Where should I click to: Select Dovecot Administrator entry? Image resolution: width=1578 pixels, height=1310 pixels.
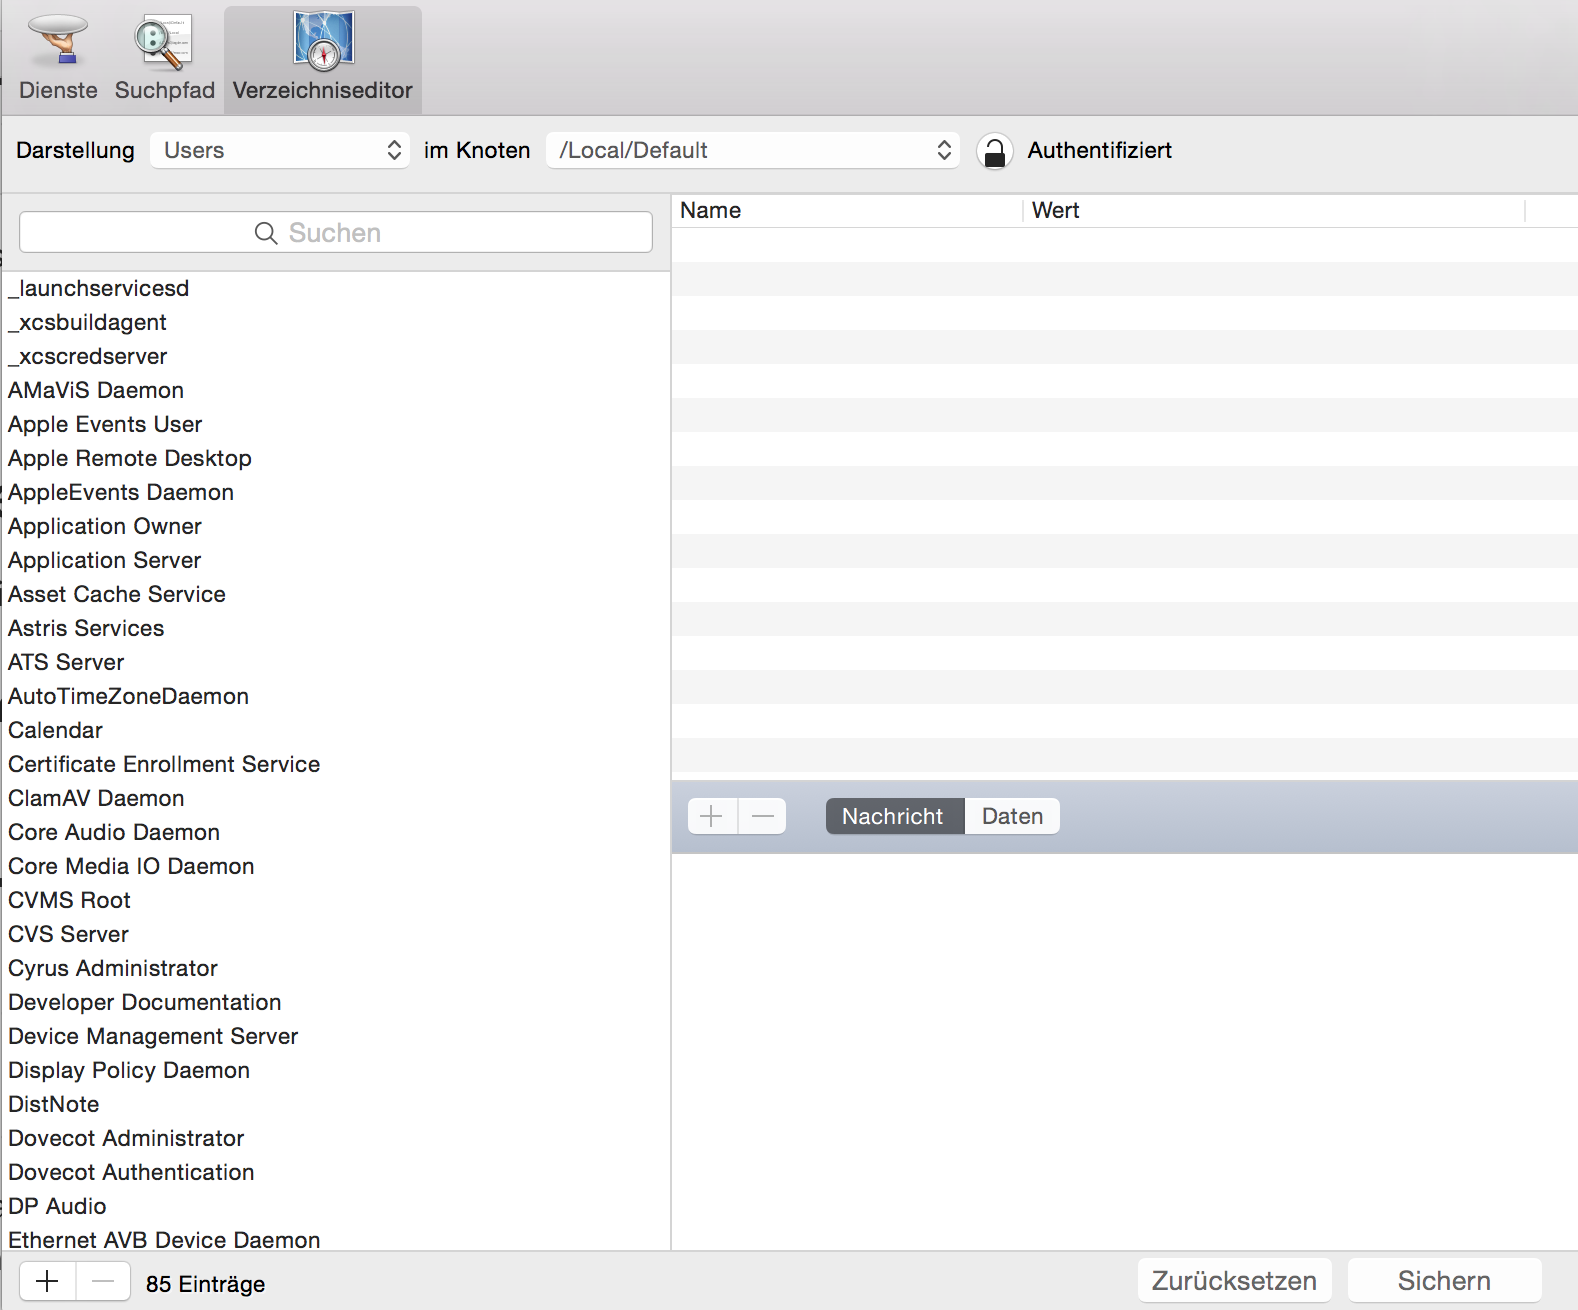[x=126, y=1138]
